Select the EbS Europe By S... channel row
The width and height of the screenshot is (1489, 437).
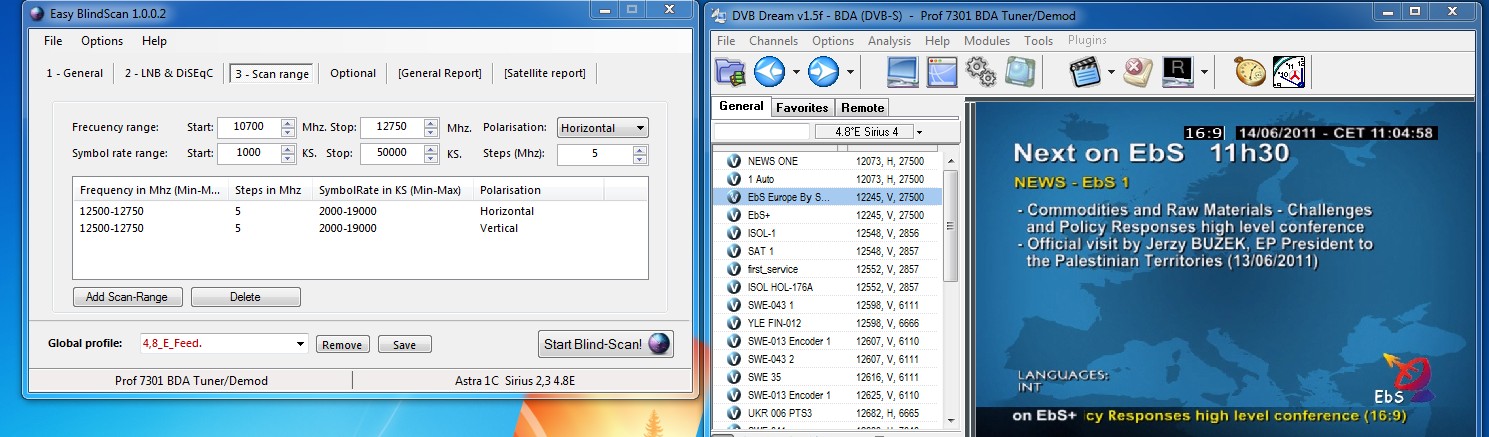coord(828,197)
